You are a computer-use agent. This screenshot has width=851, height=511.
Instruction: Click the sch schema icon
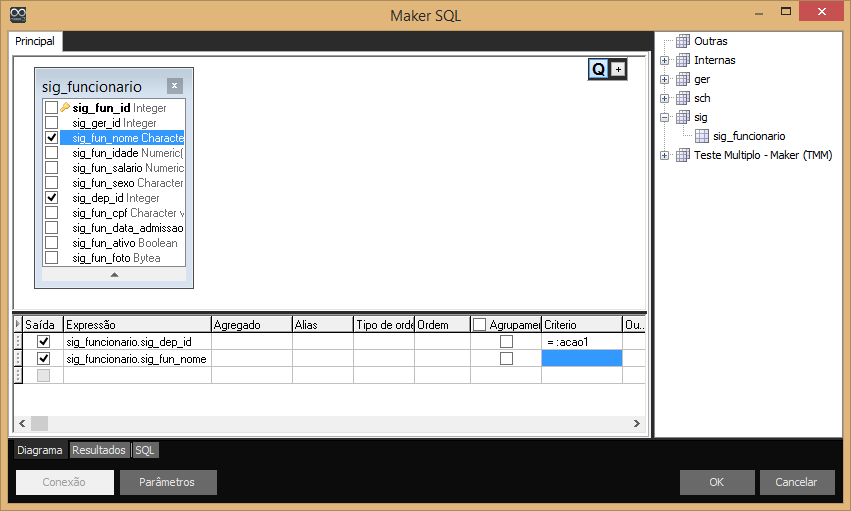click(683, 98)
